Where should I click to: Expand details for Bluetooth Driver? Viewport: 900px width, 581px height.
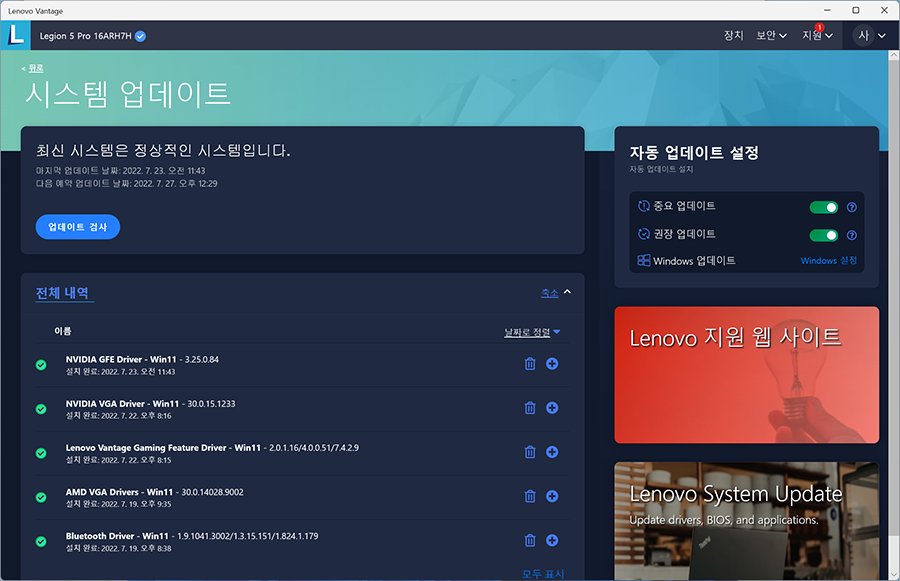pos(552,540)
